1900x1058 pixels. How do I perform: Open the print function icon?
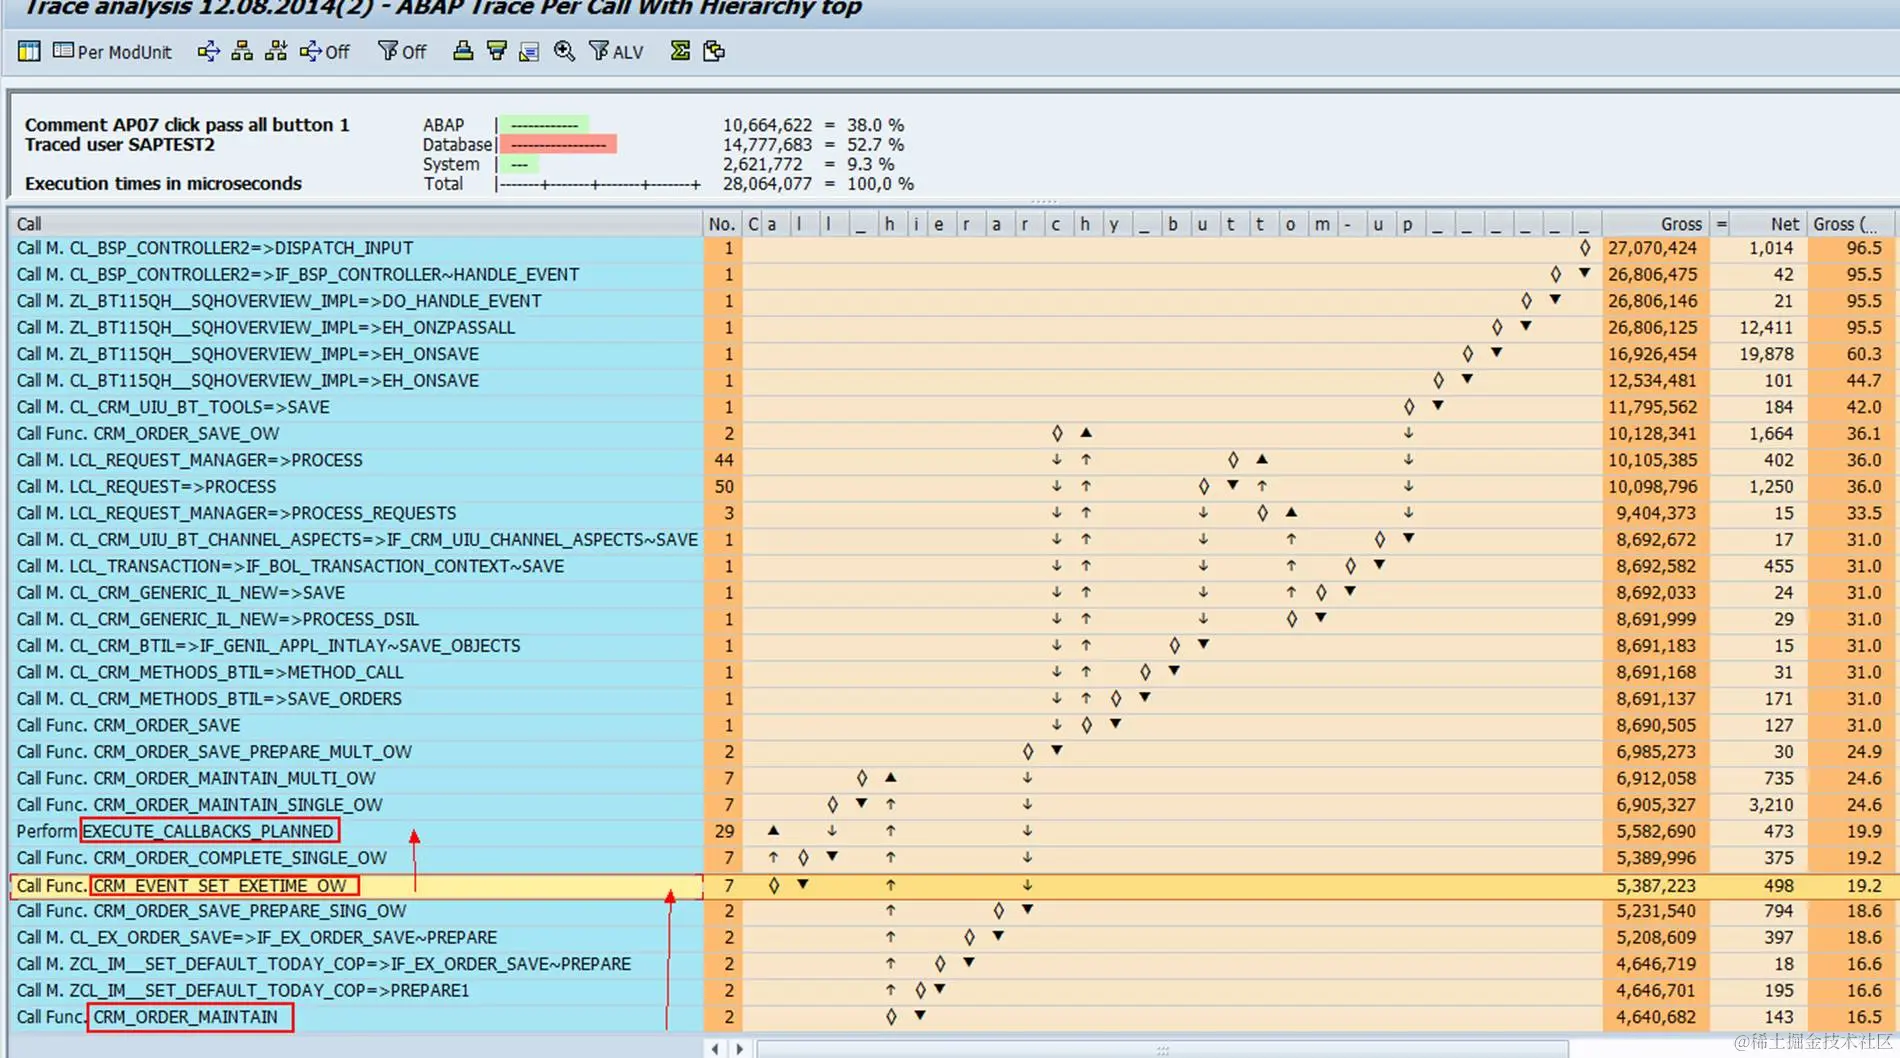[461, 51]
